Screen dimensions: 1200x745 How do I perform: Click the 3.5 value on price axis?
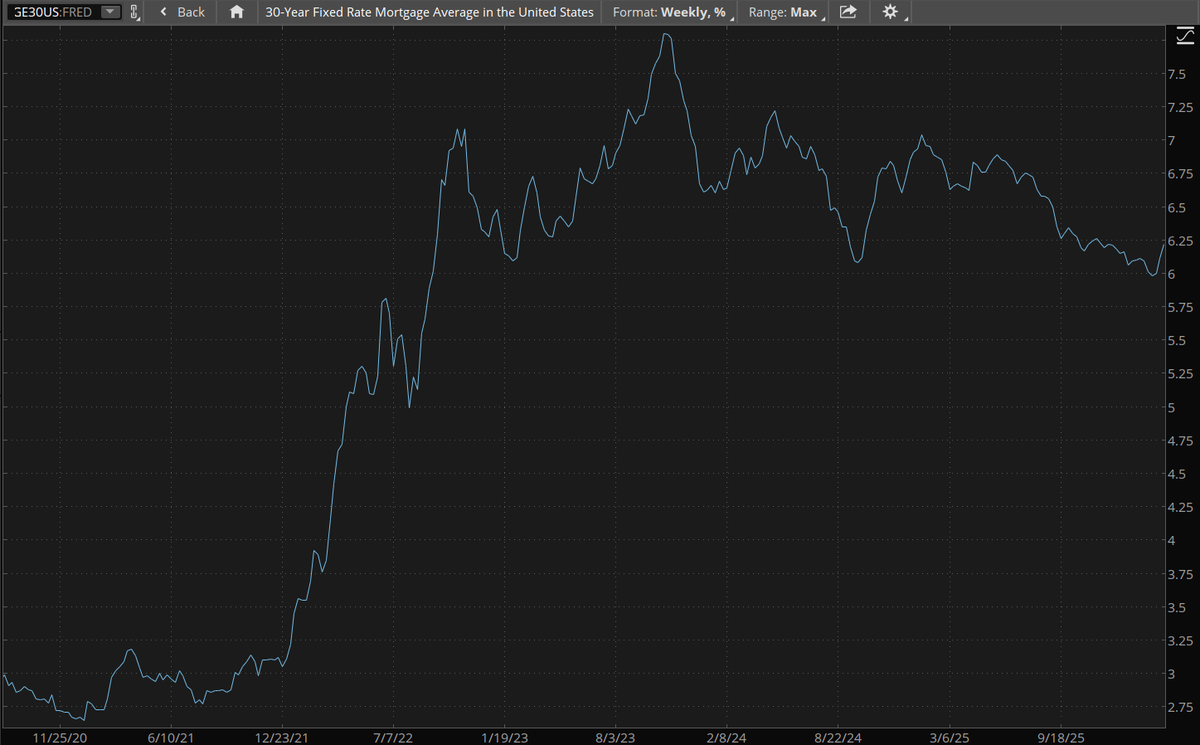[x=1176, y=607]
